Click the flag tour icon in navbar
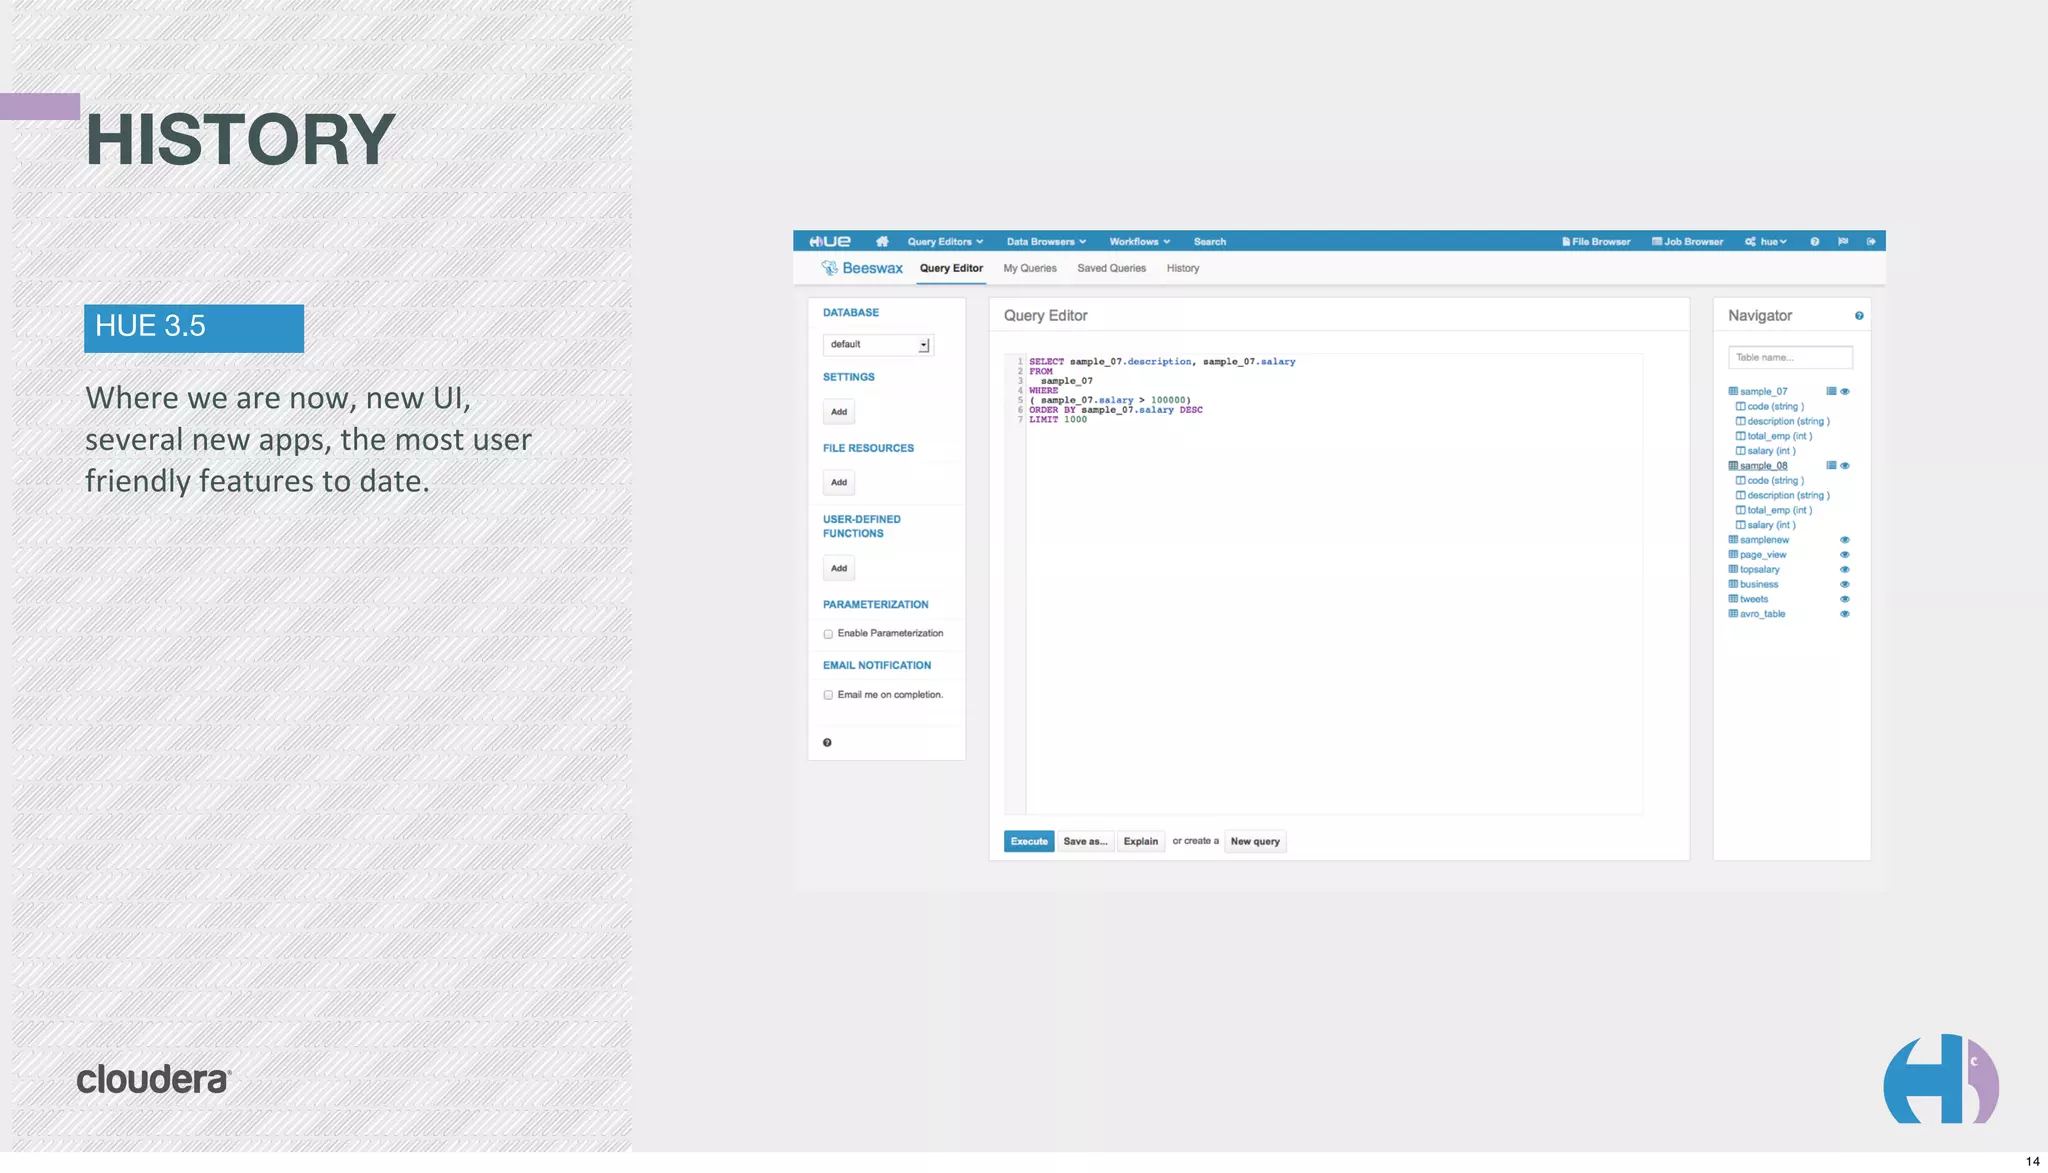 tap(1843, 242)
